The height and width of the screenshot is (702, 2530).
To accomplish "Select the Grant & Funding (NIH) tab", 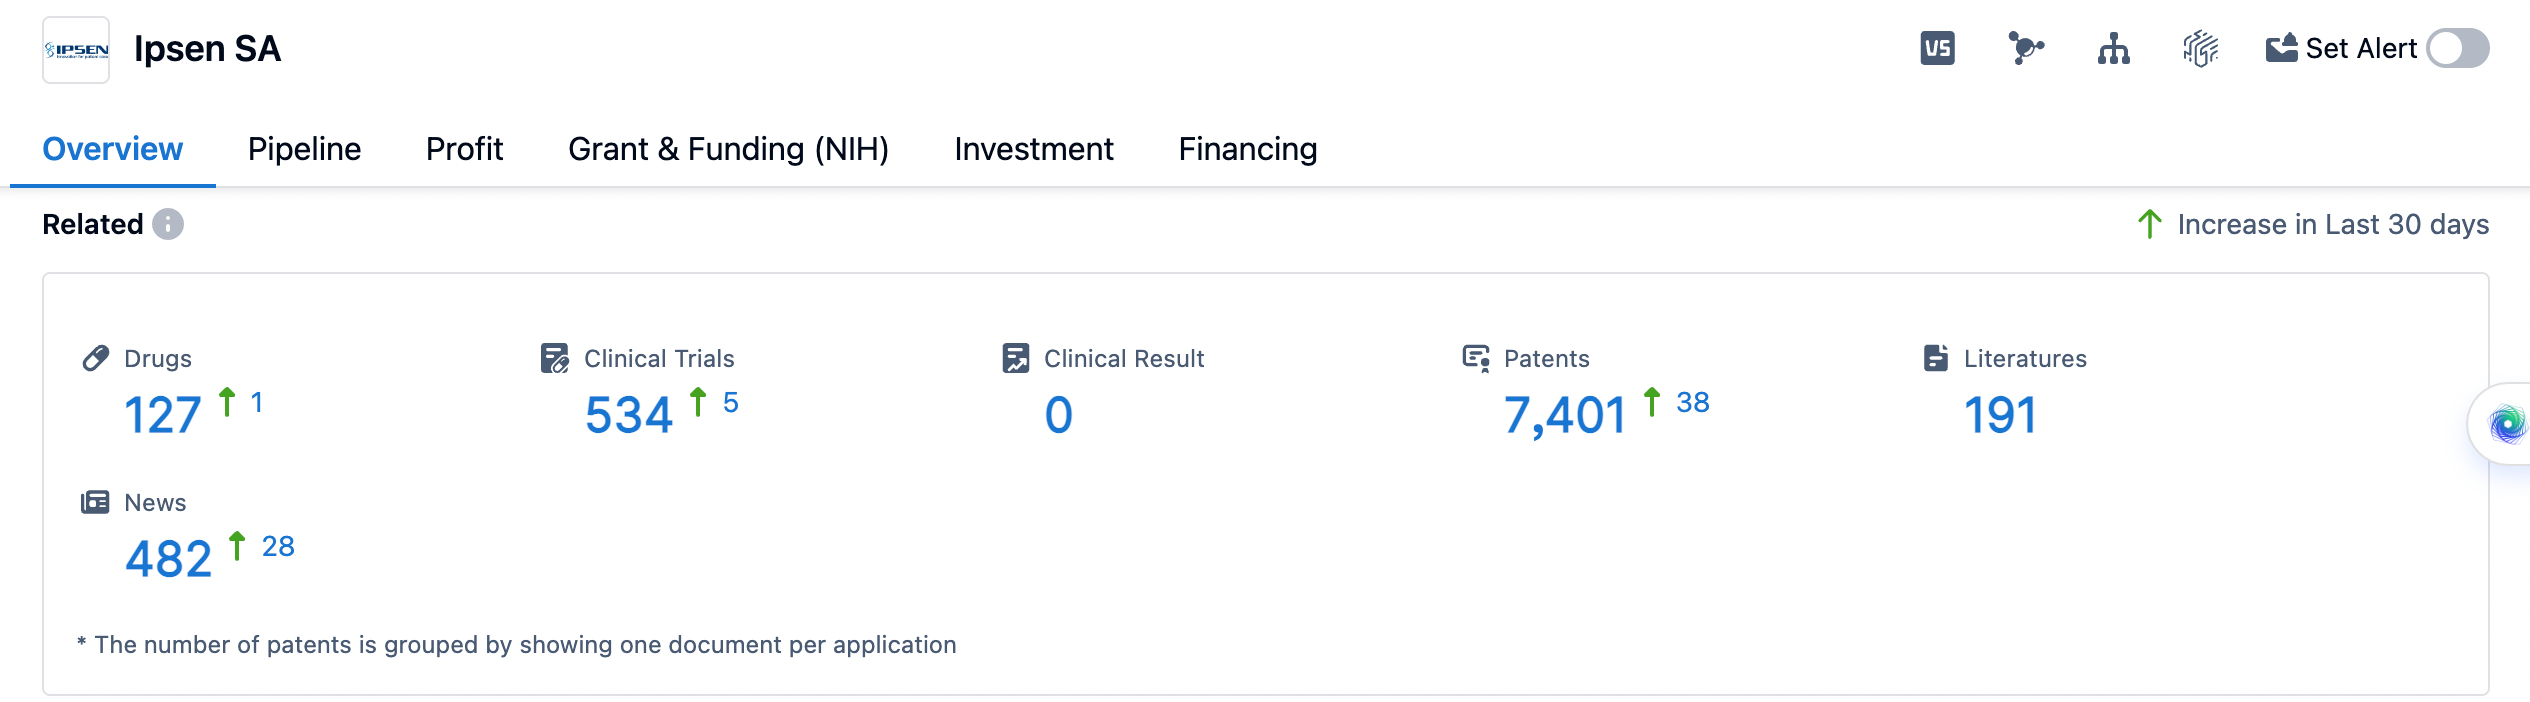I will tap(728, 149).
